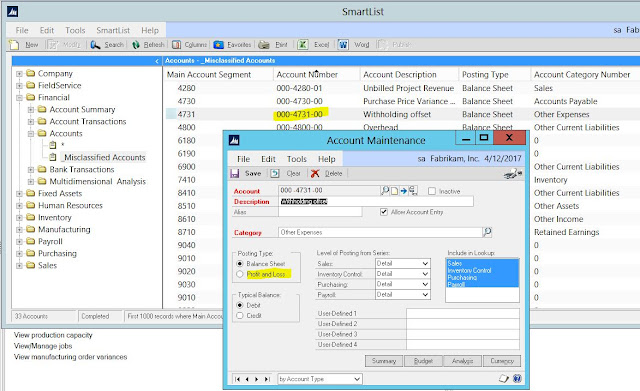Image resolution: width=640 pixels, height=391 pixels.
Task: Select Balance Sheet posting type radio
Action: (x=240, y=264)
